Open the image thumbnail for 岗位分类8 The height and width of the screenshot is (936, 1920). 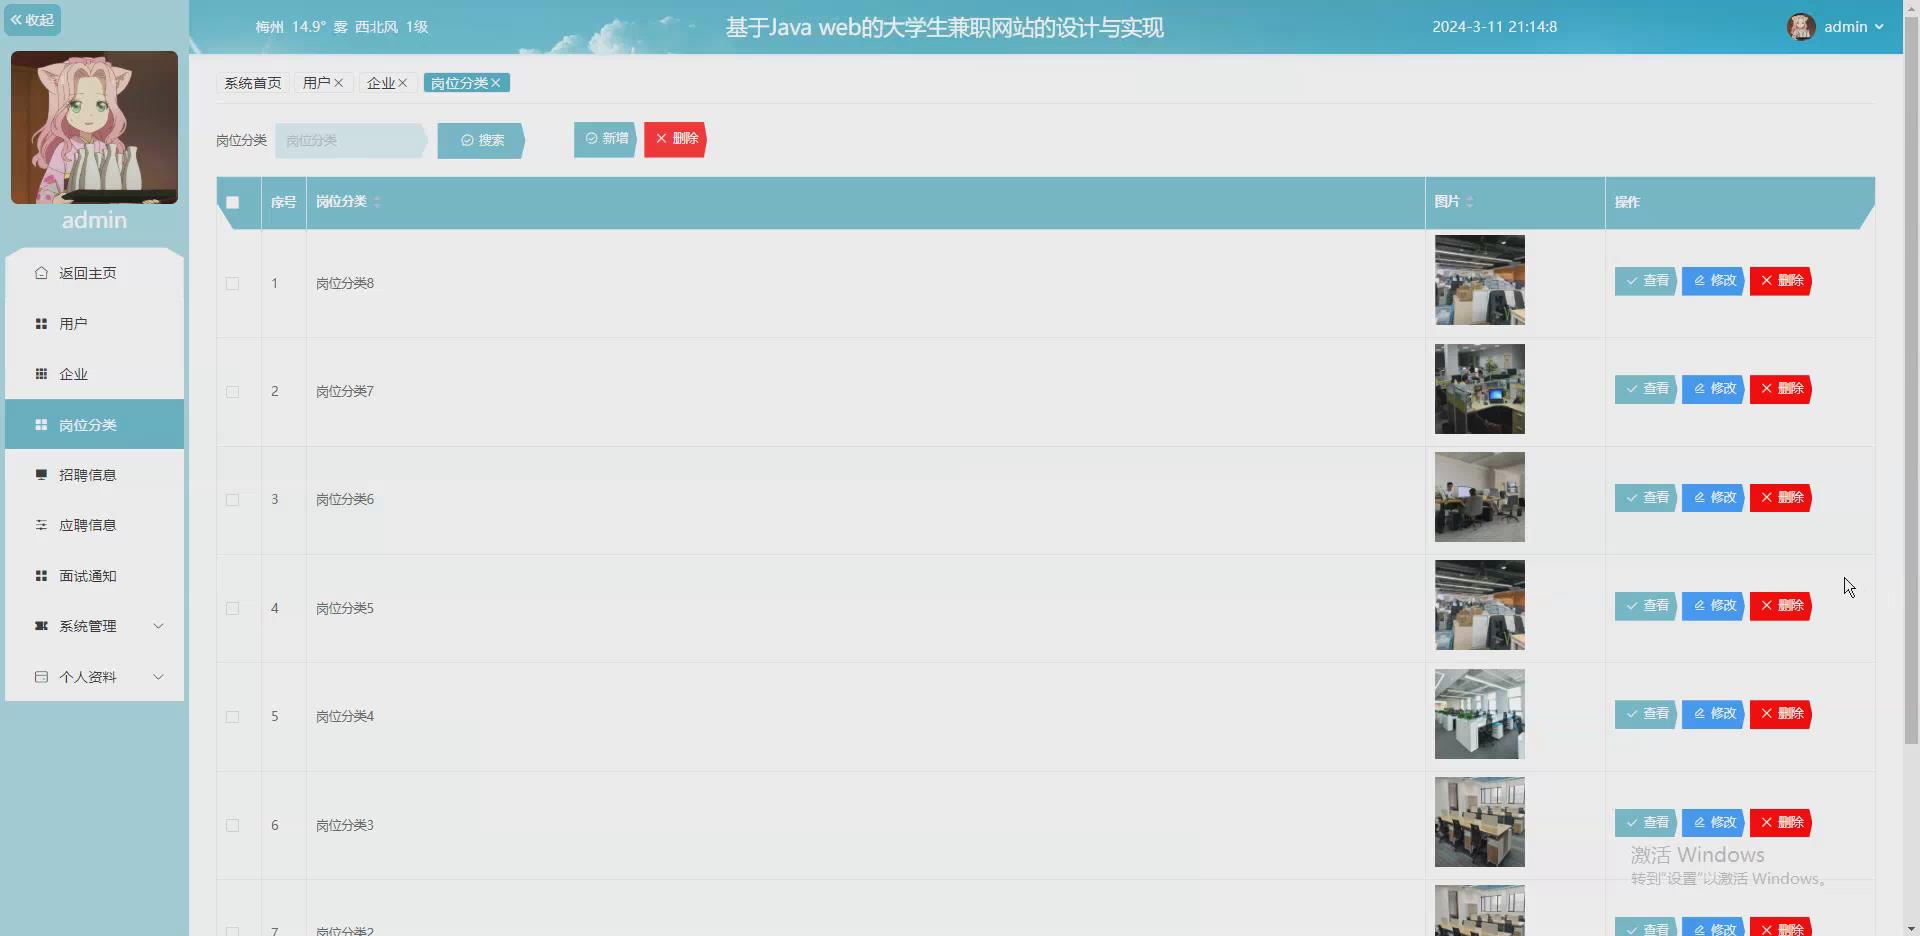tap(1480, 280)
